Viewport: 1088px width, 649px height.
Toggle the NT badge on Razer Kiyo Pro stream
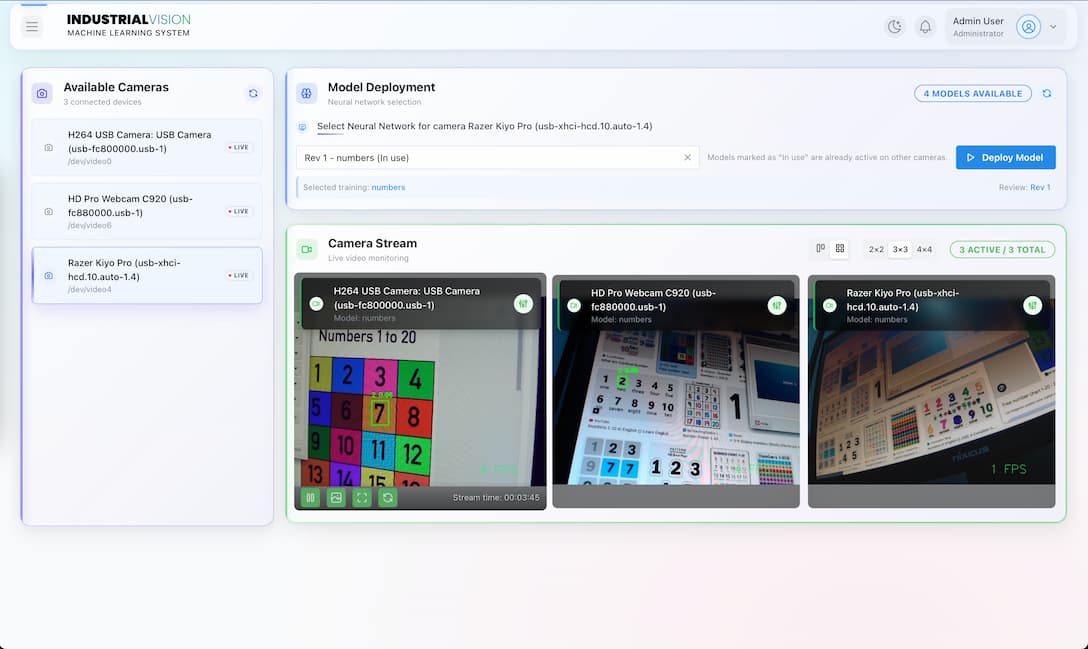[x=1033, y=305]
